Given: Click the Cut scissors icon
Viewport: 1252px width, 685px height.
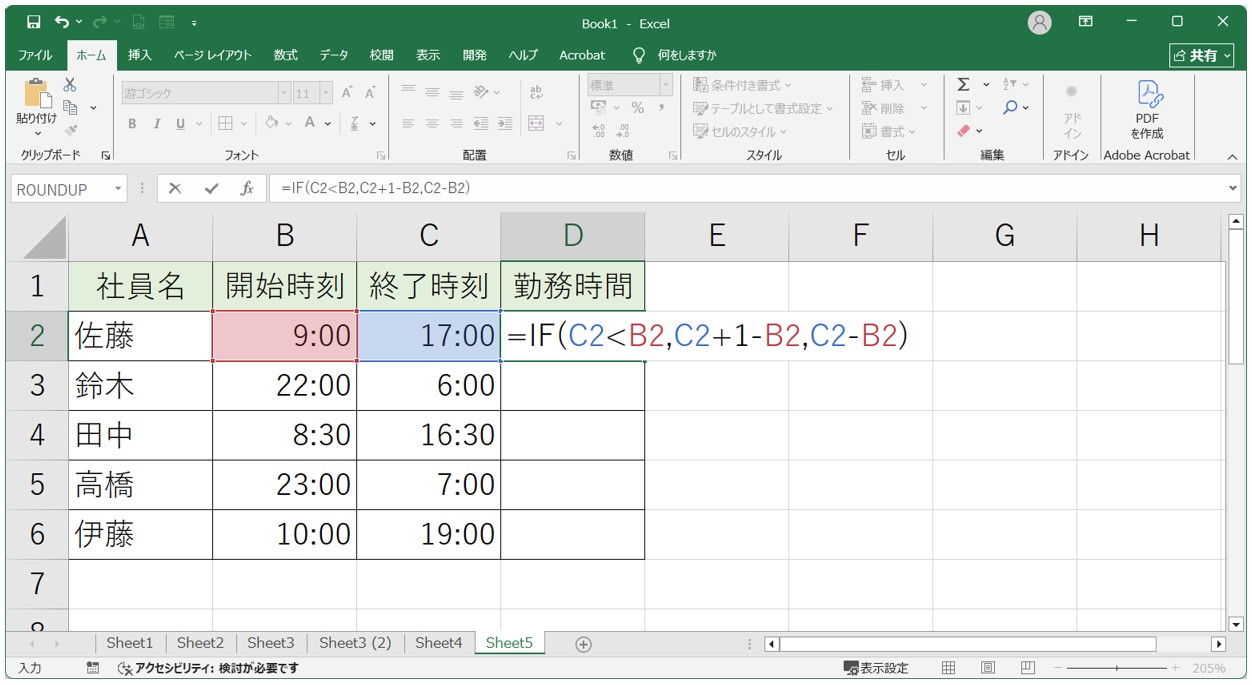Looking at the screenshot, I should (70, 85).
